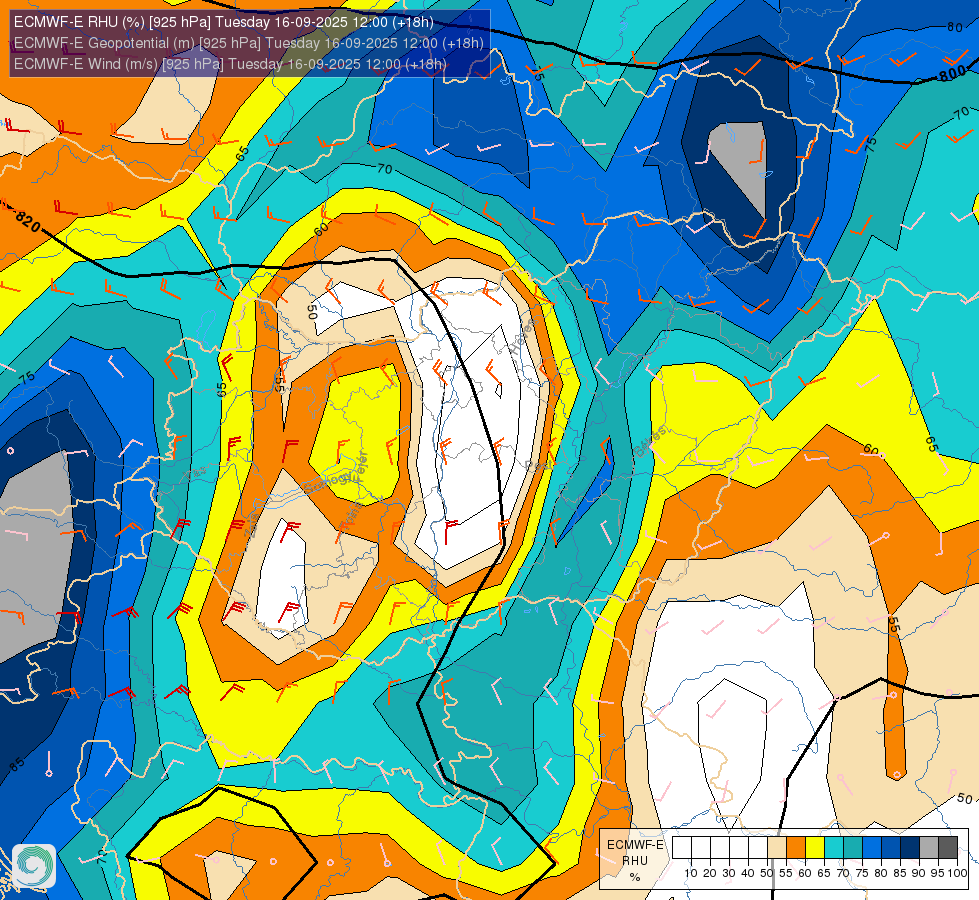Image resolution: width=979 pixels, height=900 pixels.
Task: Click the green swirl logo icon
Action: tap(34, 866)
